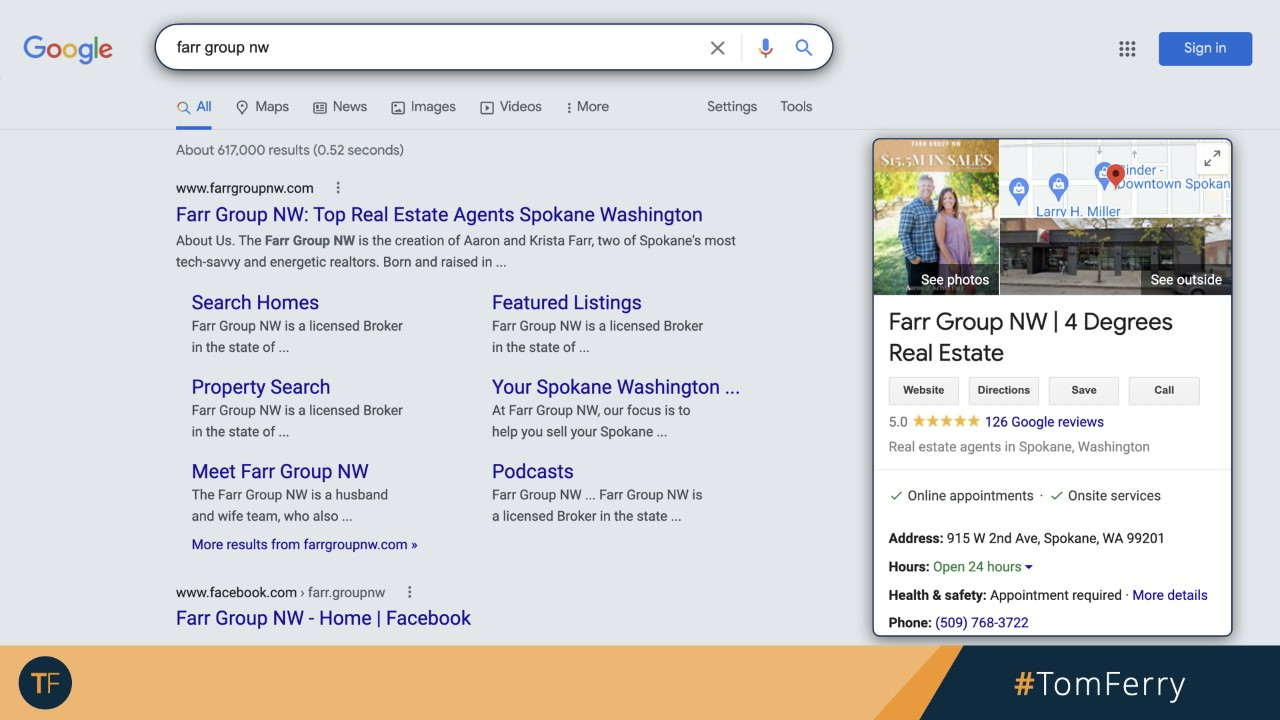
Task: Open the 126 Google reviews link
Action: click(x=1044, y=422)
